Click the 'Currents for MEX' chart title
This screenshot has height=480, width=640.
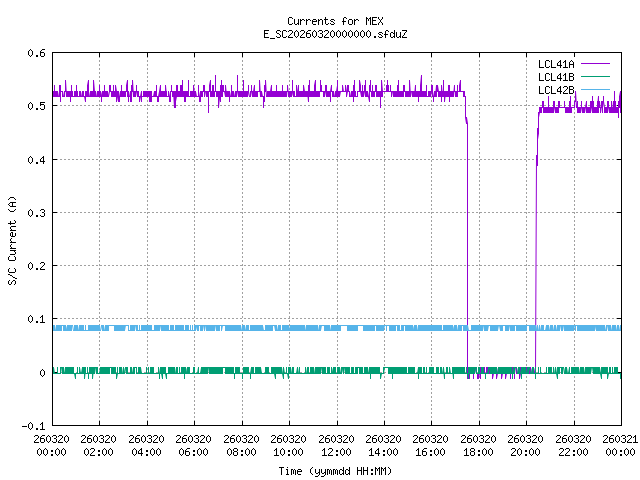(320, 21)
